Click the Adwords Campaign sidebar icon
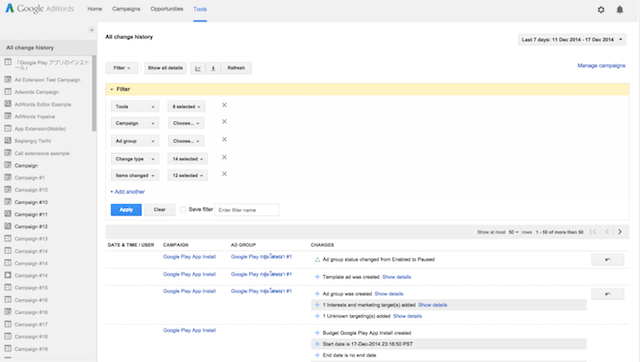Viewport: 640px width, 362px height. 8,92
